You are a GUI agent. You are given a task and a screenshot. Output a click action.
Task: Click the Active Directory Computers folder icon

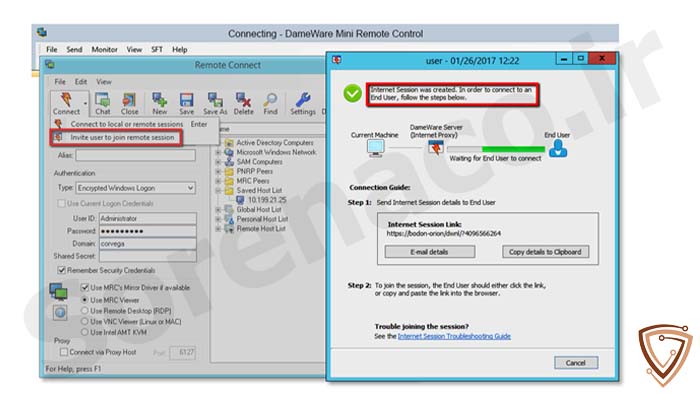(229, 143)
